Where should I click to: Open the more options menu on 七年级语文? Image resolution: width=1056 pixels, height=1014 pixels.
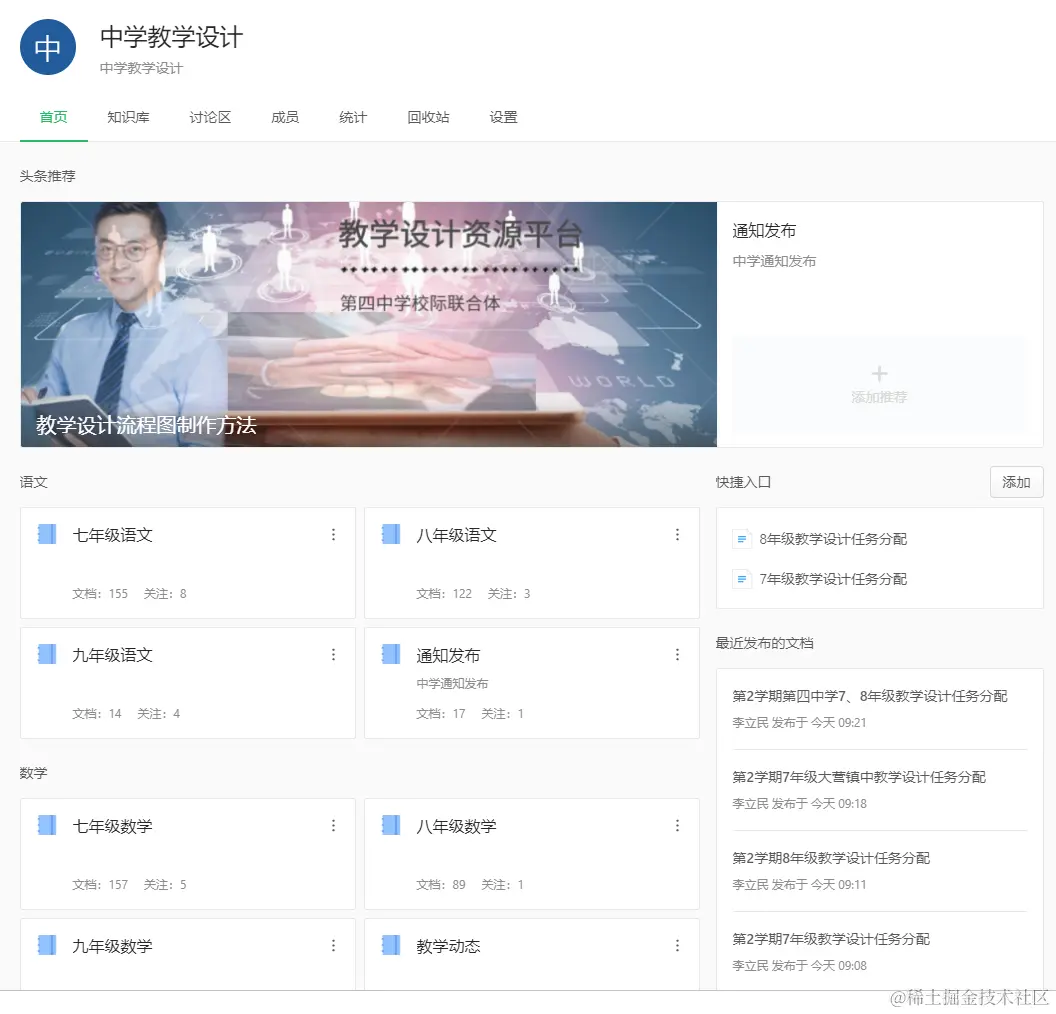click(334, 534)
